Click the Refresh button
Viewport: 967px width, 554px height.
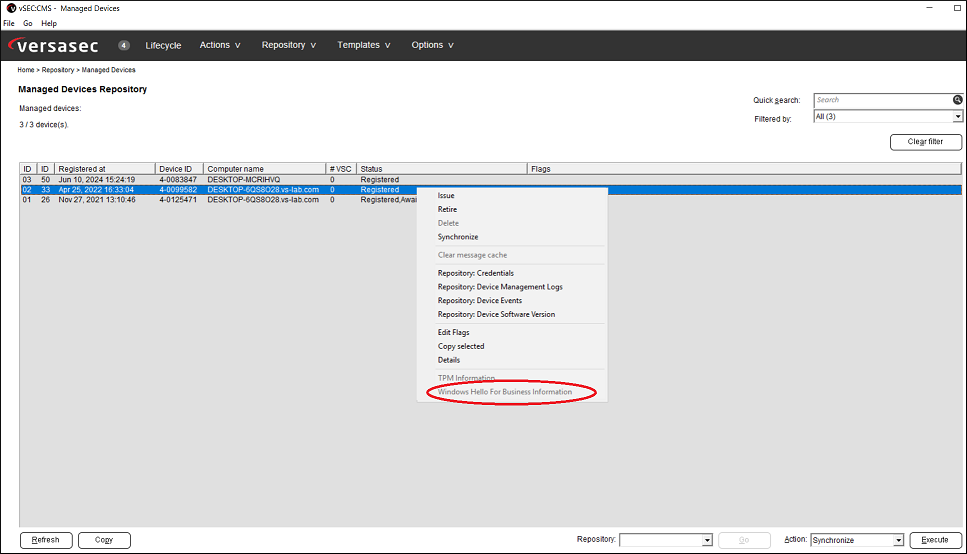[46, 540]
